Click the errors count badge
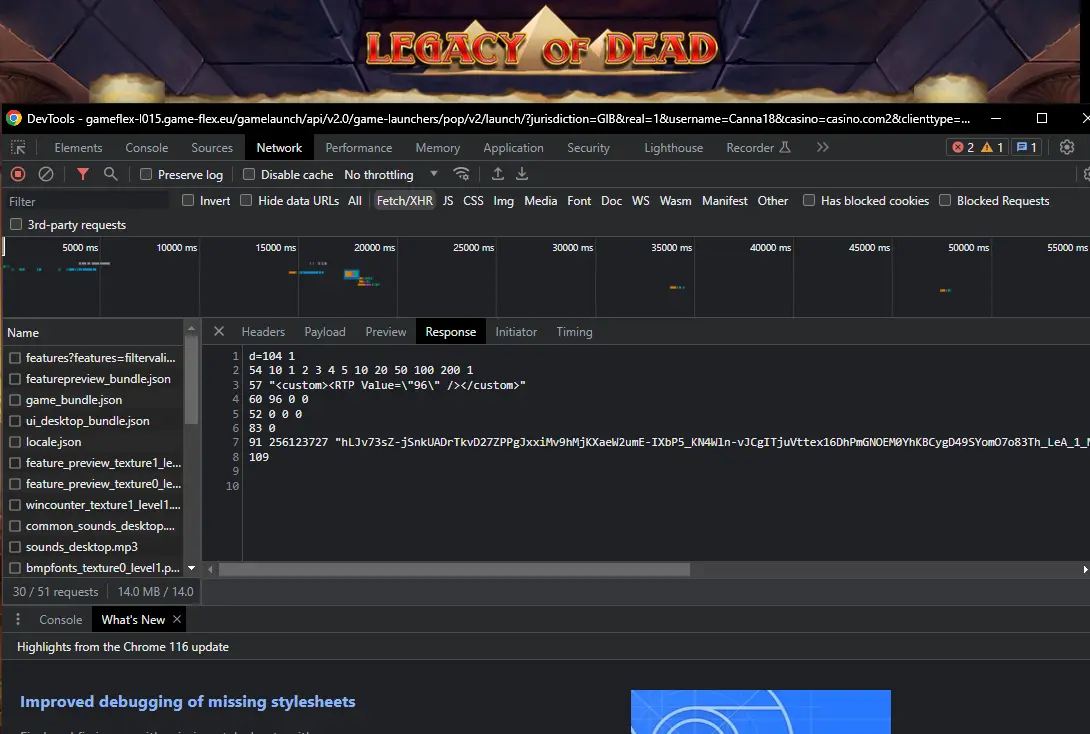This screenshot has width=1090, height=734. coord(963,147)
